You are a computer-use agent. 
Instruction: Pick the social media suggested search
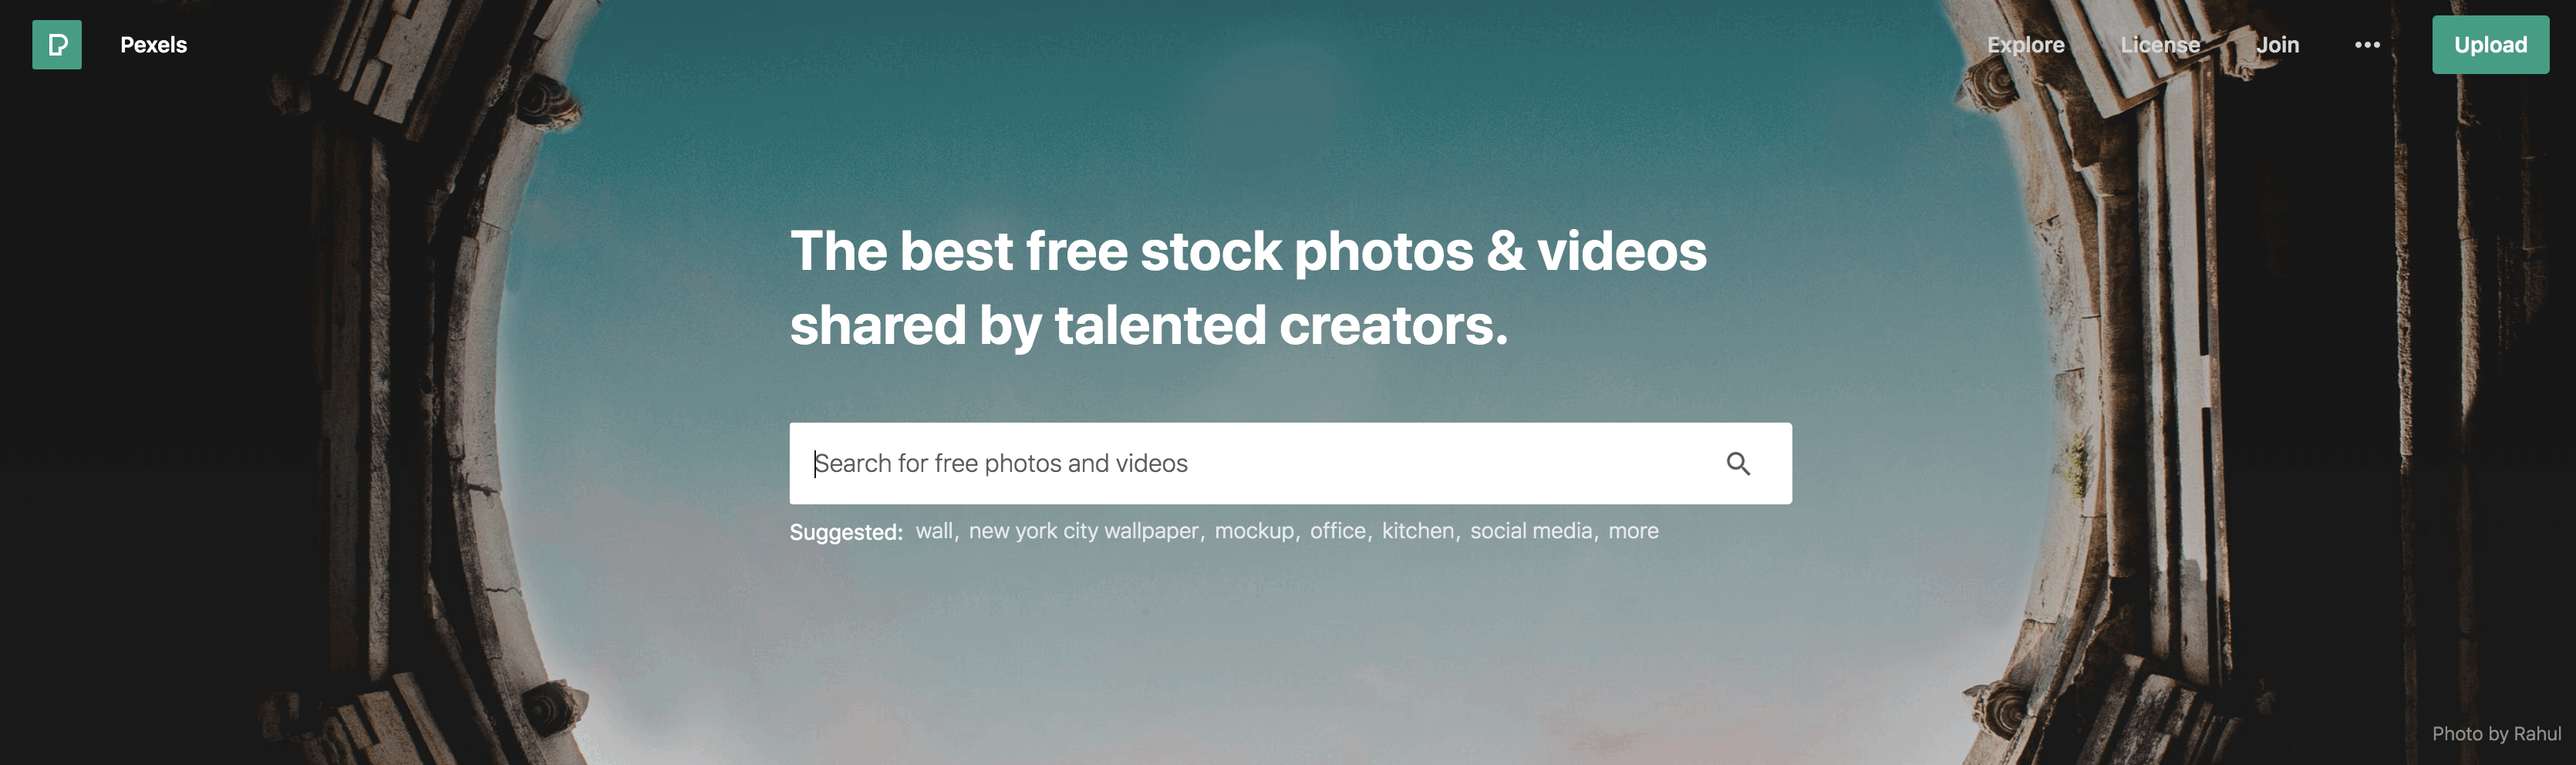coord(1531,531)
